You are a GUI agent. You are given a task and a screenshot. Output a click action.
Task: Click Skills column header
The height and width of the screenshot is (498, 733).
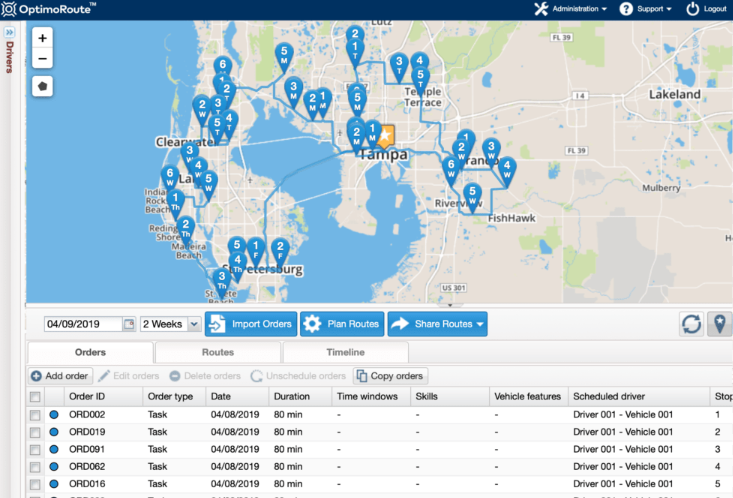pyautogui.click(x=450, y=397)
